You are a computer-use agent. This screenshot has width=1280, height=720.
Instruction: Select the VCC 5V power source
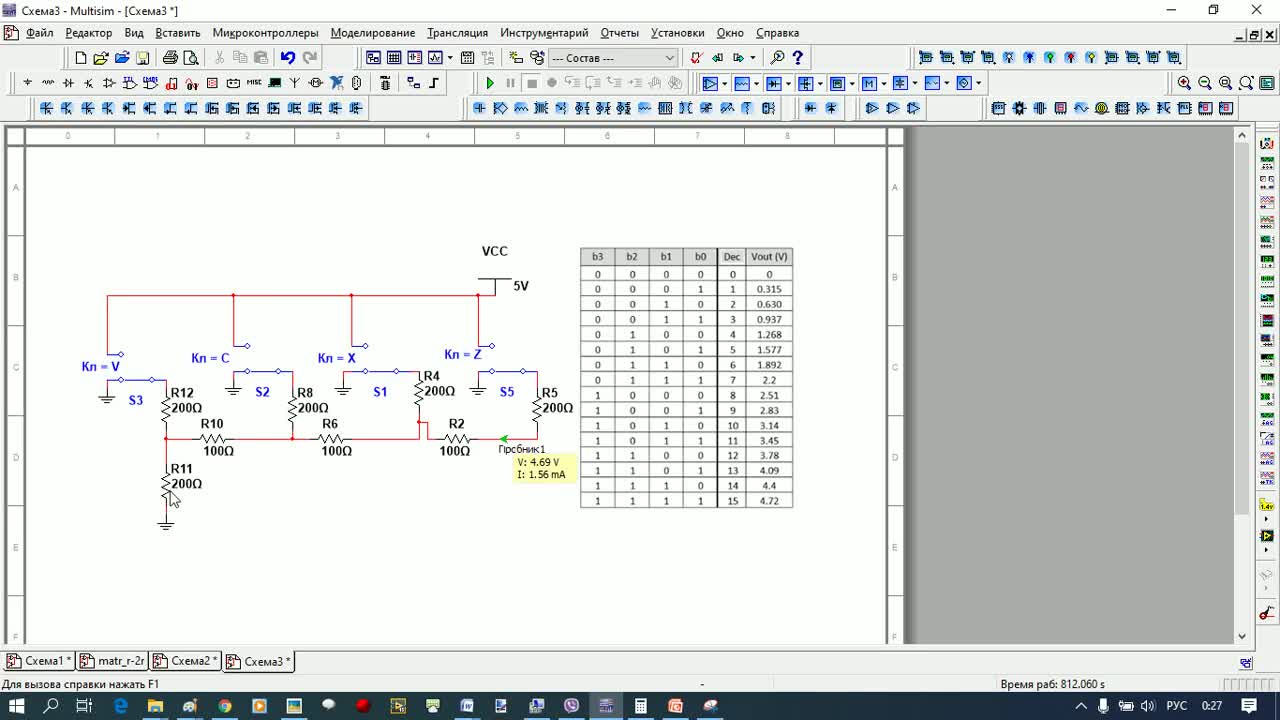(x=495, y=285)
